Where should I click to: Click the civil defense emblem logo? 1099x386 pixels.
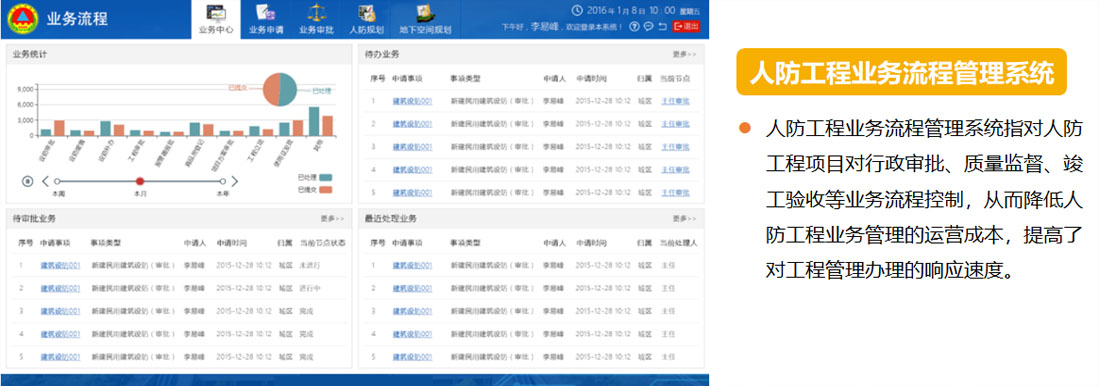pos(23,19)
